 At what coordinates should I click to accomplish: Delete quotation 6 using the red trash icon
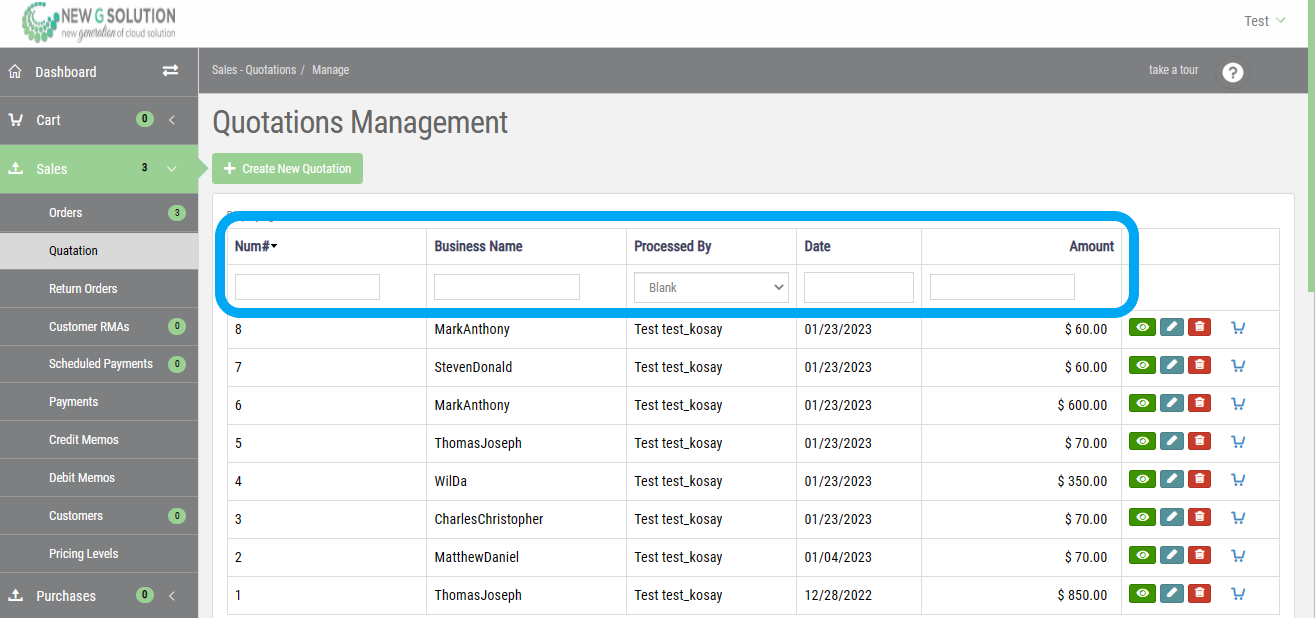click(1199, 404)
